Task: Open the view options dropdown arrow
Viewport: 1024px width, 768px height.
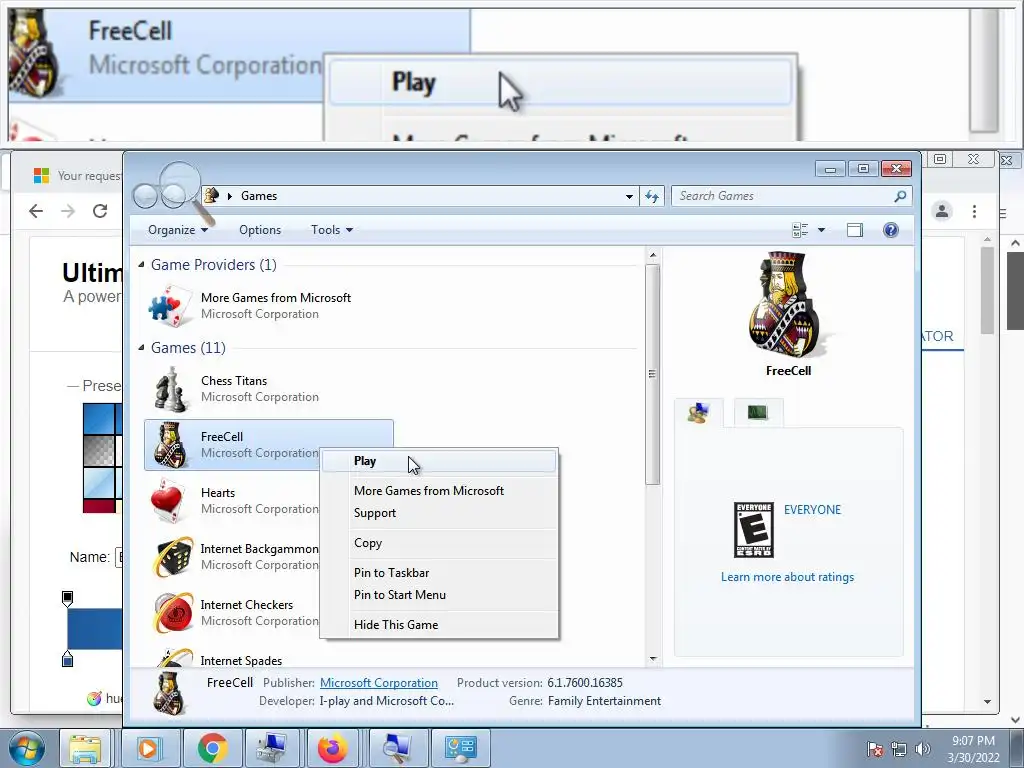Action: click(822, 230)
